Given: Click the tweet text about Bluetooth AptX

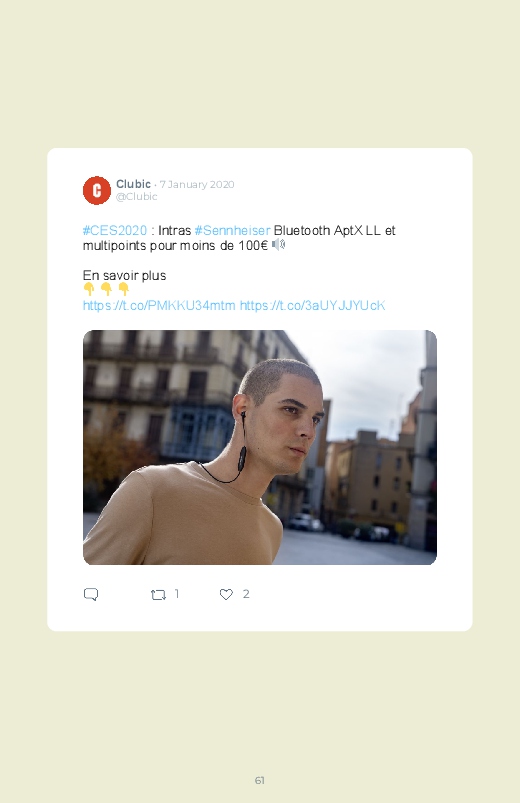Looking at the screenshot, I should [239, 238].
